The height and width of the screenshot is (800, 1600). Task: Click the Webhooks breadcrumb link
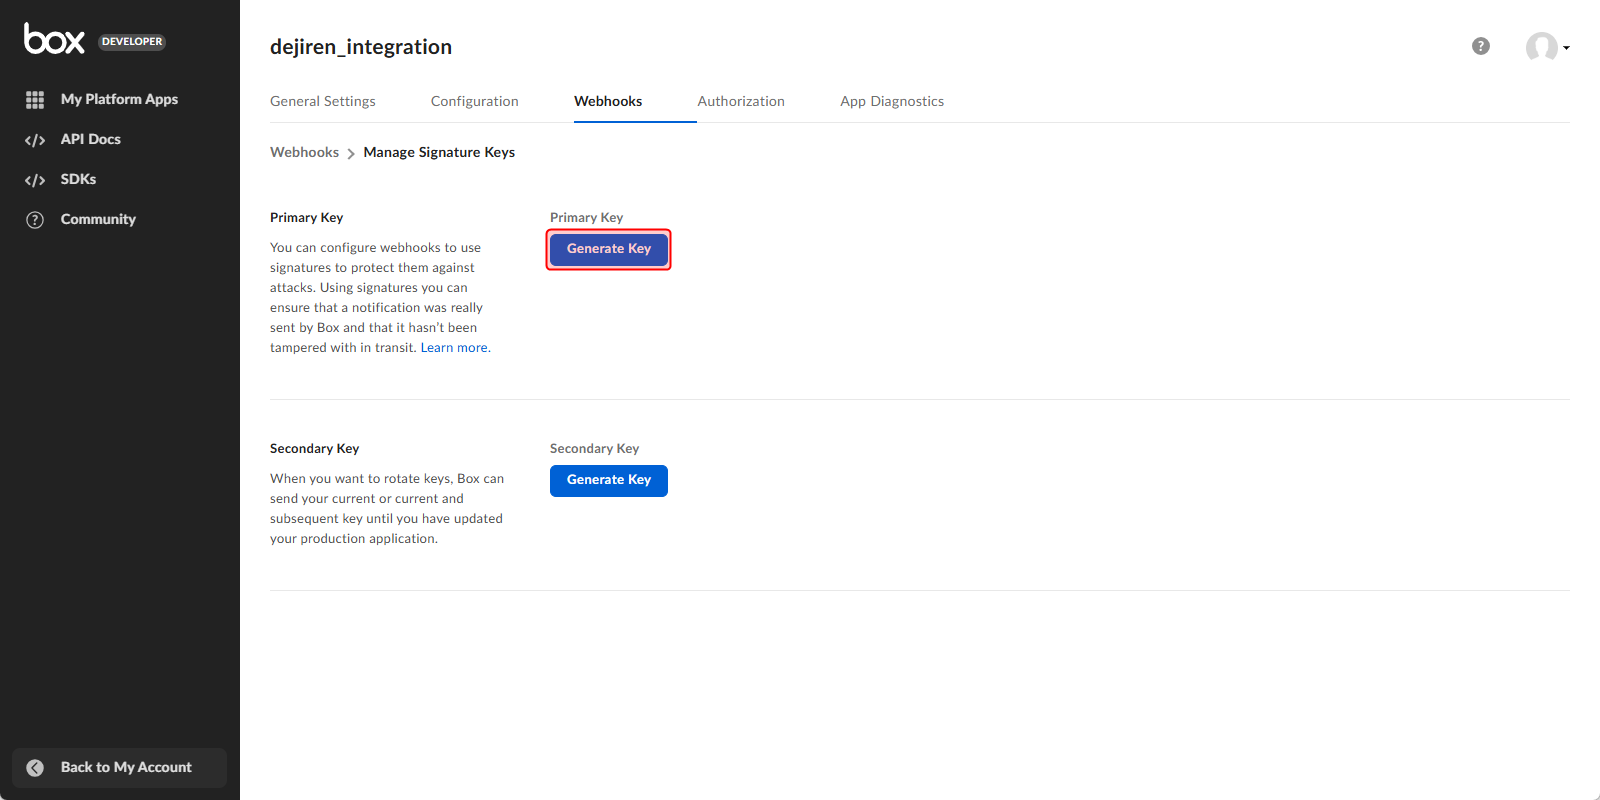tap(304, 152)
